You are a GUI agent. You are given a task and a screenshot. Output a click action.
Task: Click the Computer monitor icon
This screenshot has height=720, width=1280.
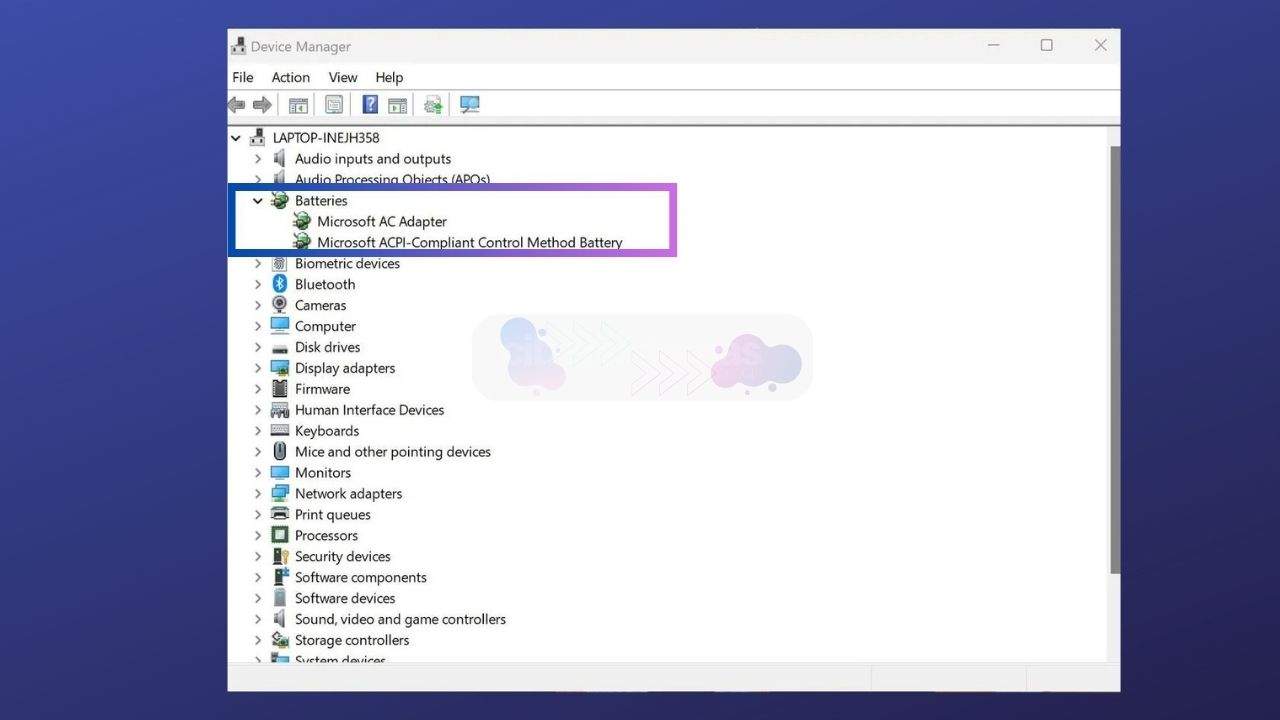[x=280, y=326]
